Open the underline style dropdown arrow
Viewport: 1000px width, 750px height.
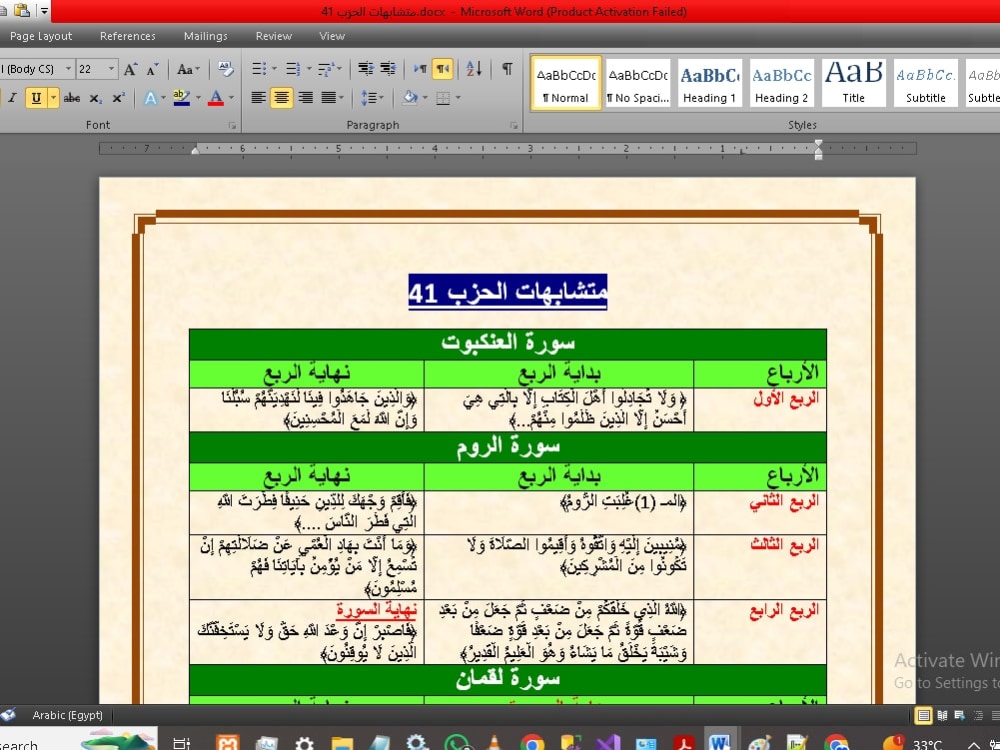tap(53, 98)
